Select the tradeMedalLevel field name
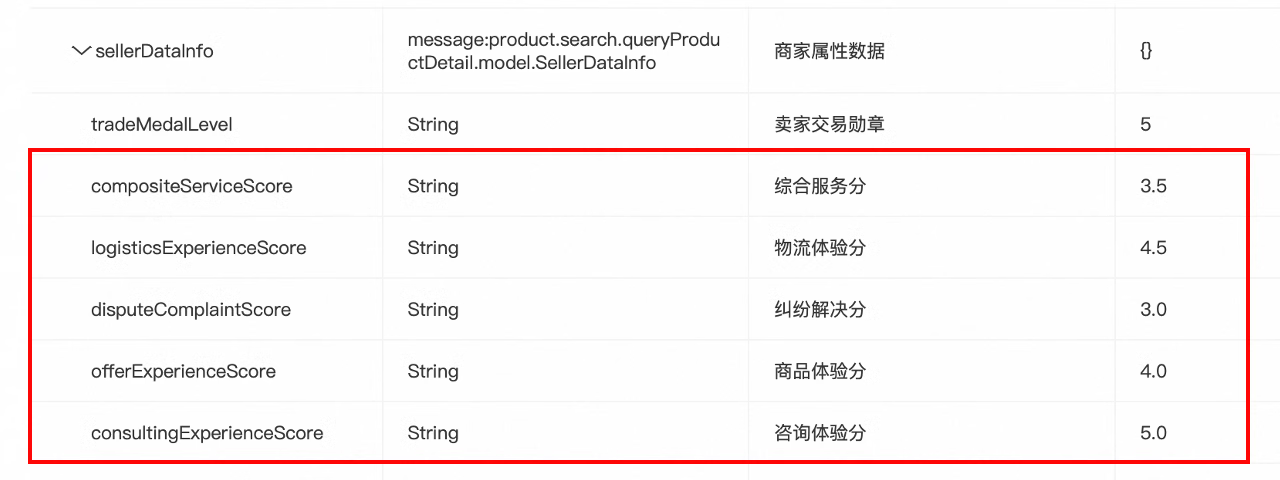The height and width of the screenshot is (480, 1280). [x=161, y=124]
